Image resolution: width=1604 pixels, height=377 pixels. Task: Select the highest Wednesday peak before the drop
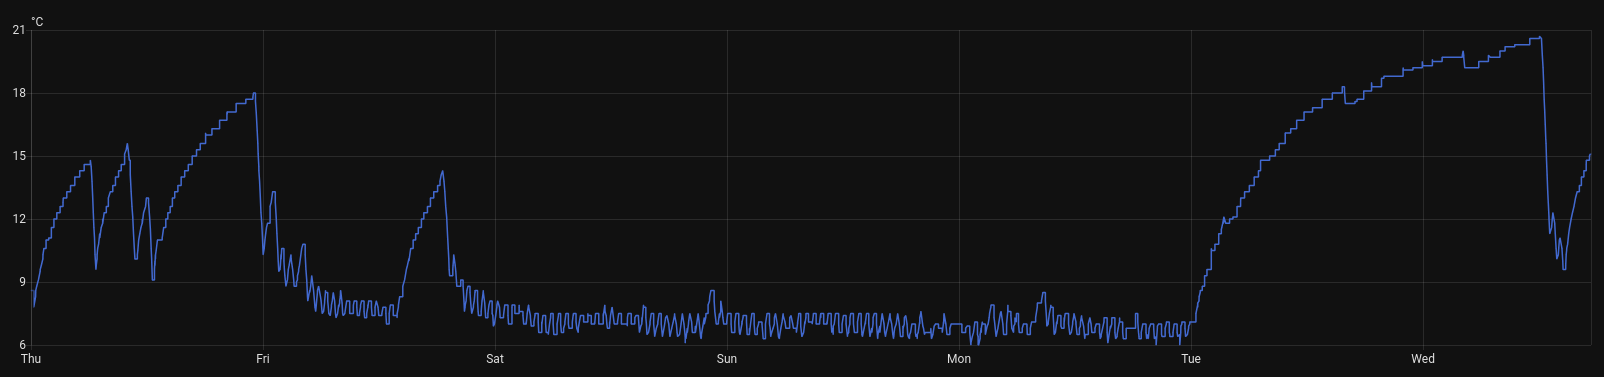tap(1540, 37)
